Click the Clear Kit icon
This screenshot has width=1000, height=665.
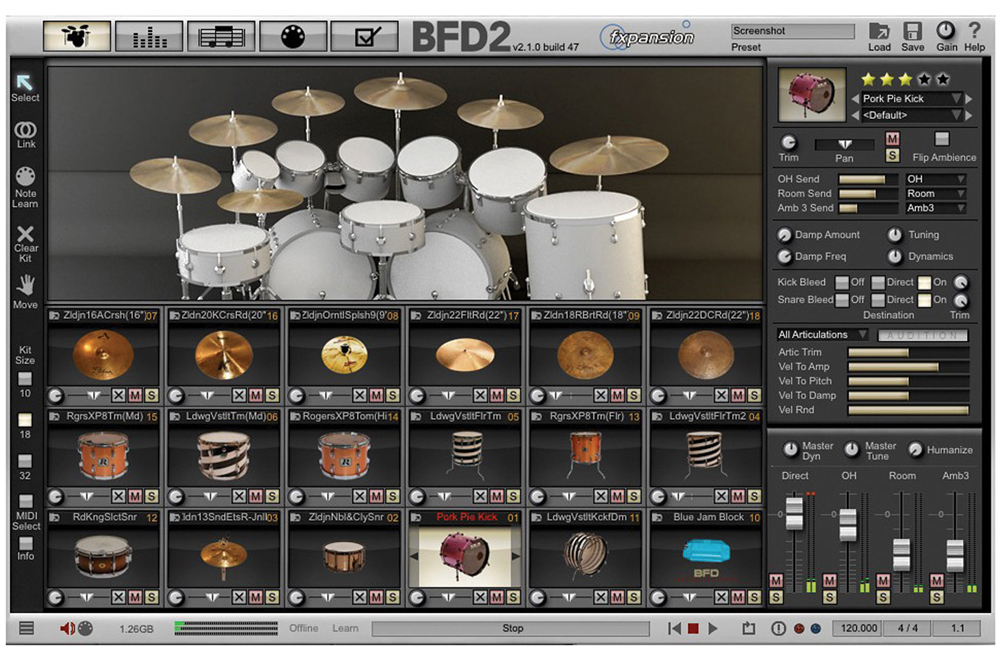pos(26,233)
